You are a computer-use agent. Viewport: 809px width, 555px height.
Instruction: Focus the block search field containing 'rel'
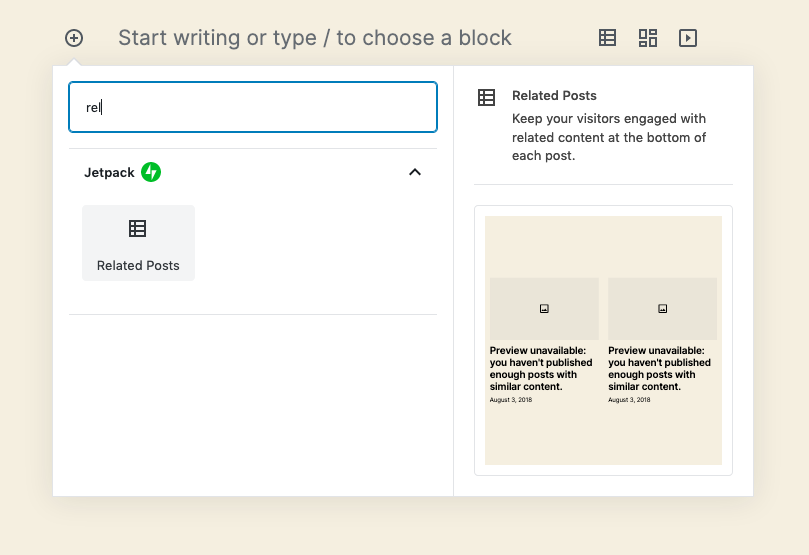(253, 107)
